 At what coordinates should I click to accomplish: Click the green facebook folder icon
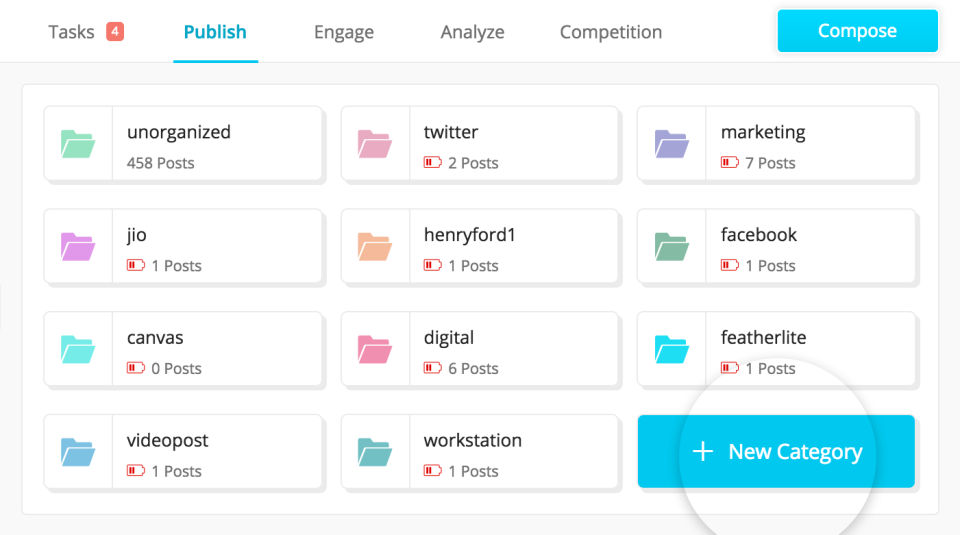671,247
